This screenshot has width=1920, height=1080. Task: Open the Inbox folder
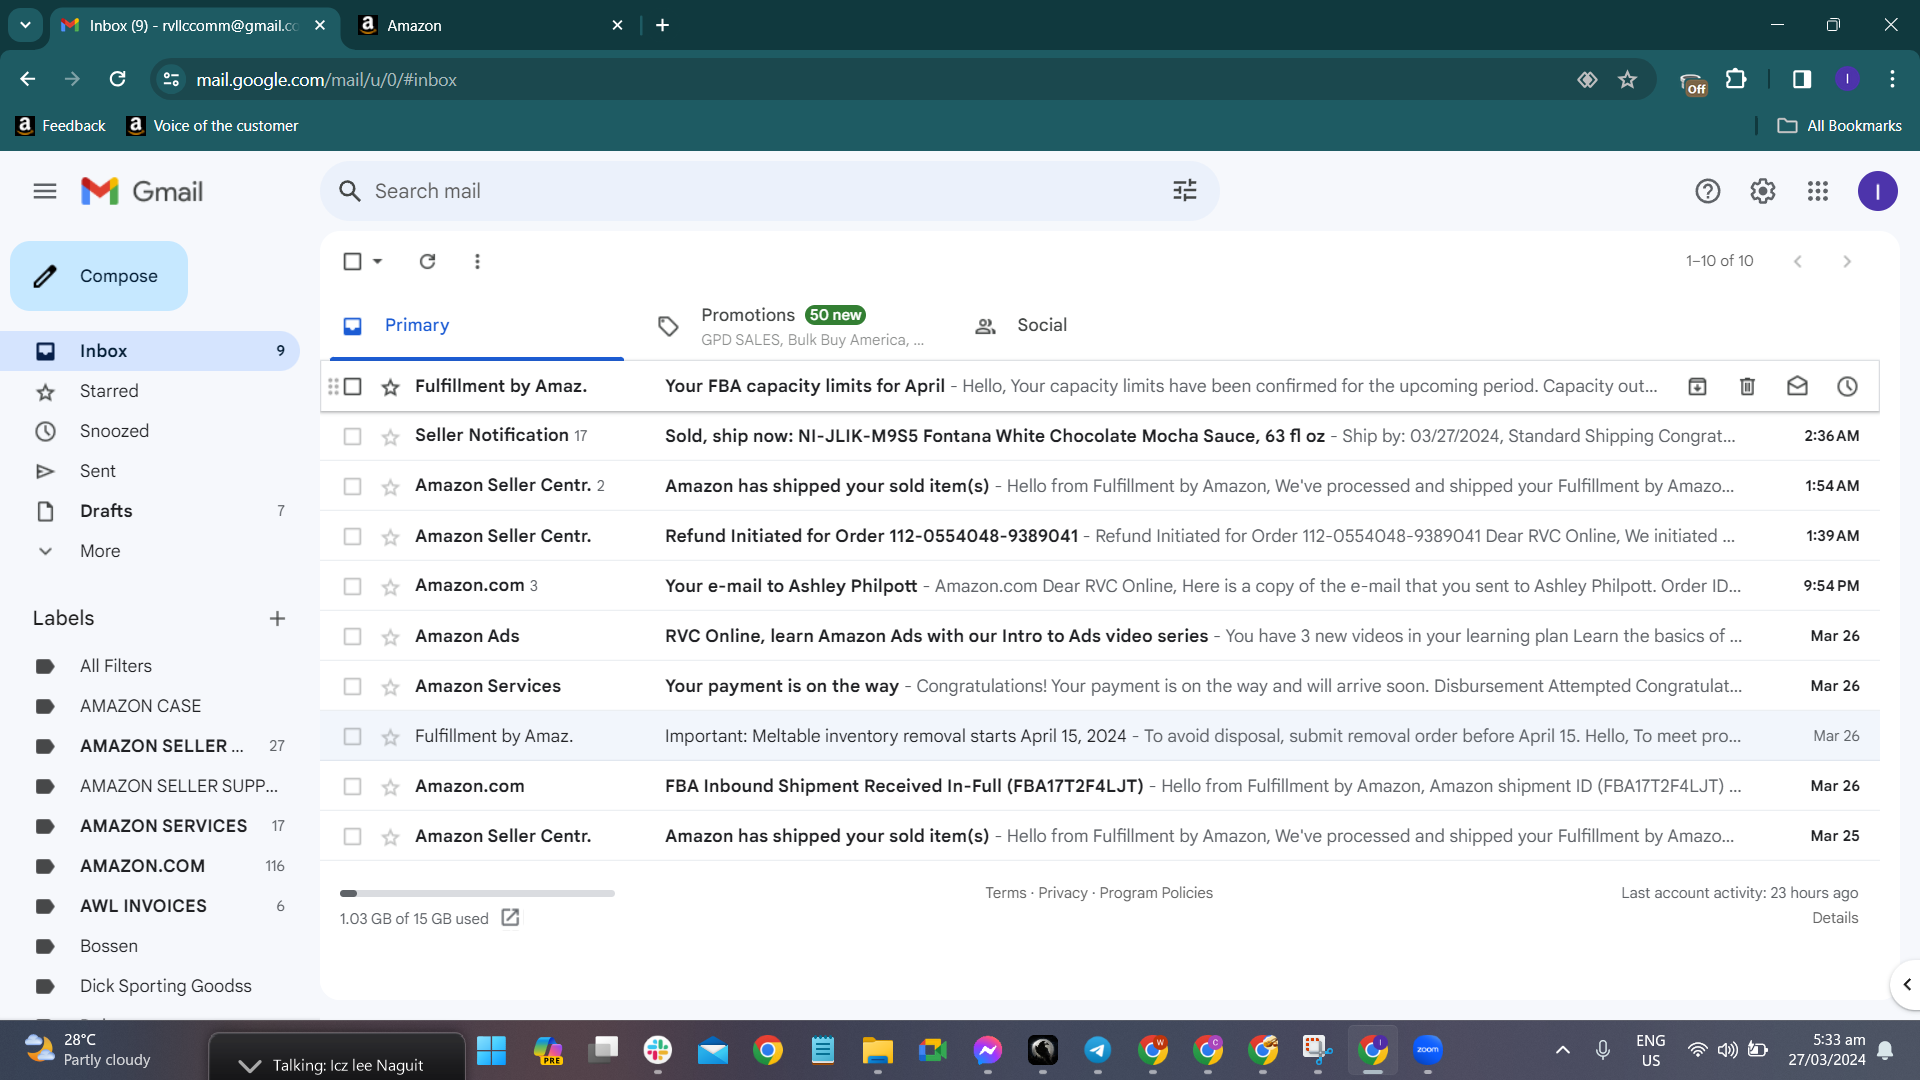150,351
